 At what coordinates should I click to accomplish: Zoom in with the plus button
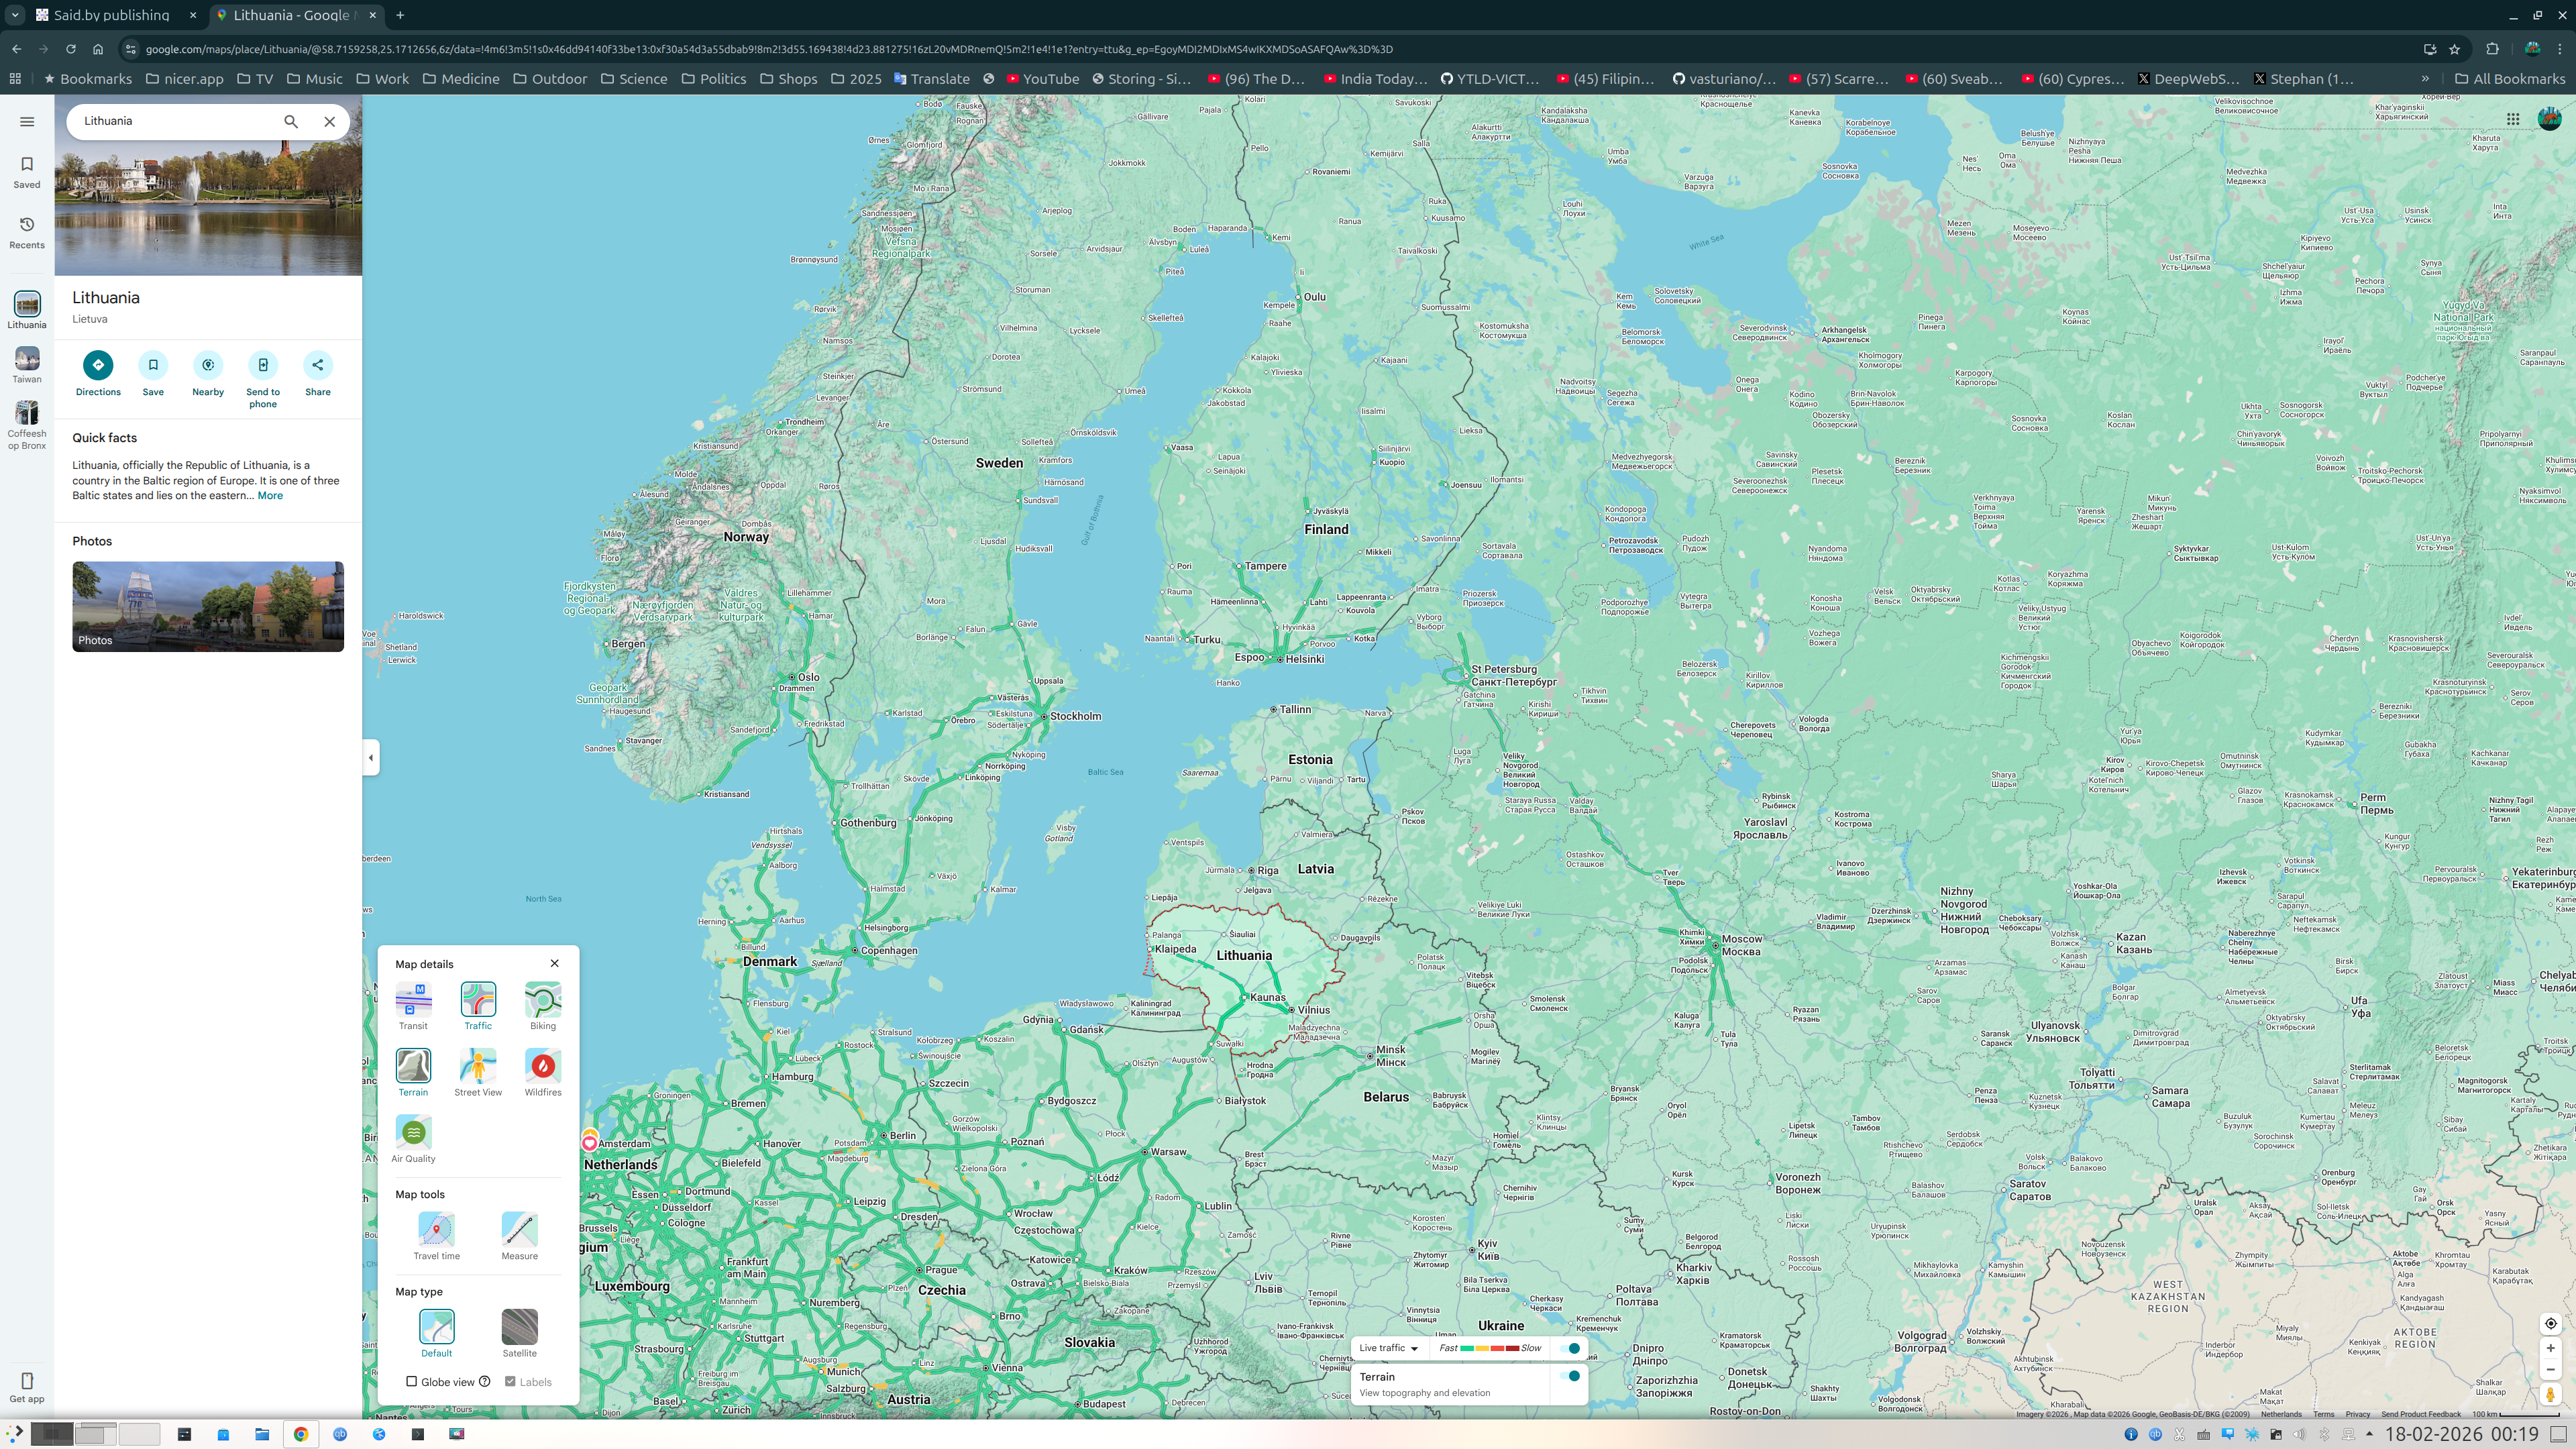pyautogui.click(x=2550, y=1348)
